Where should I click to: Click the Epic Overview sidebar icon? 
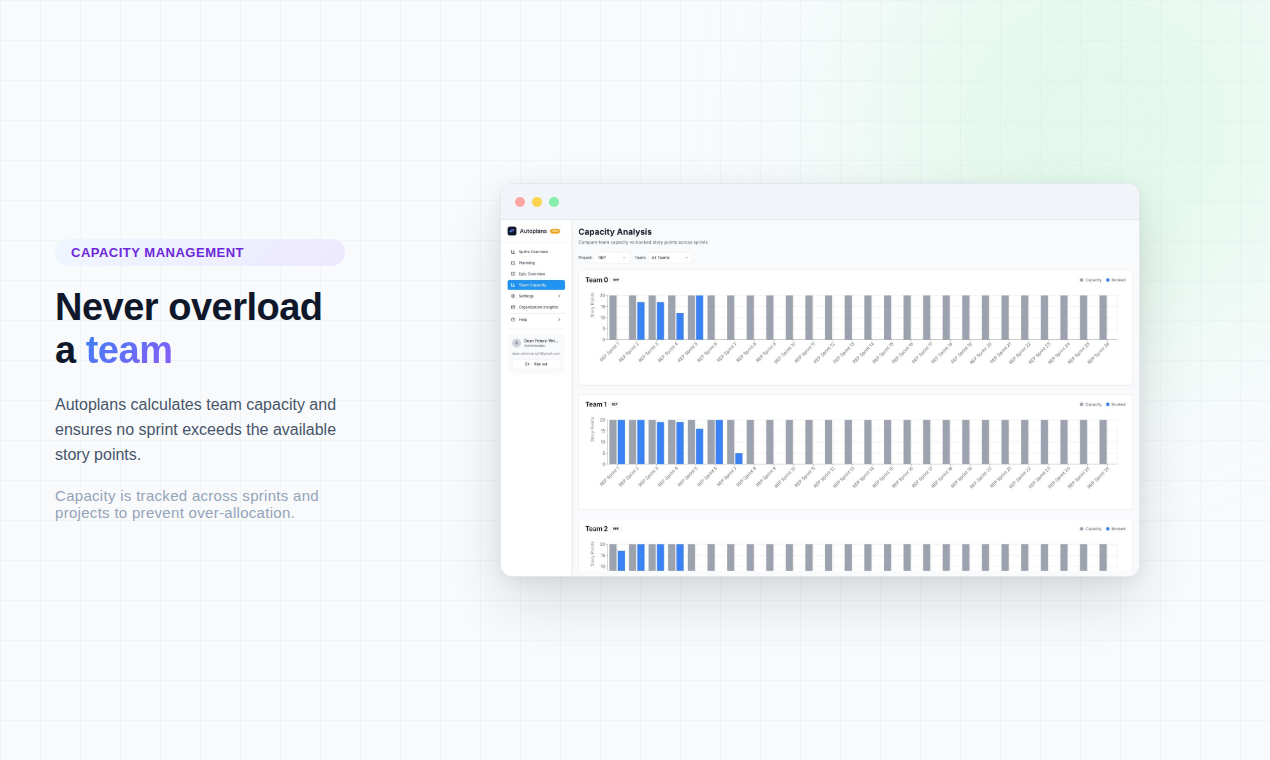click(x=513, y=274)
